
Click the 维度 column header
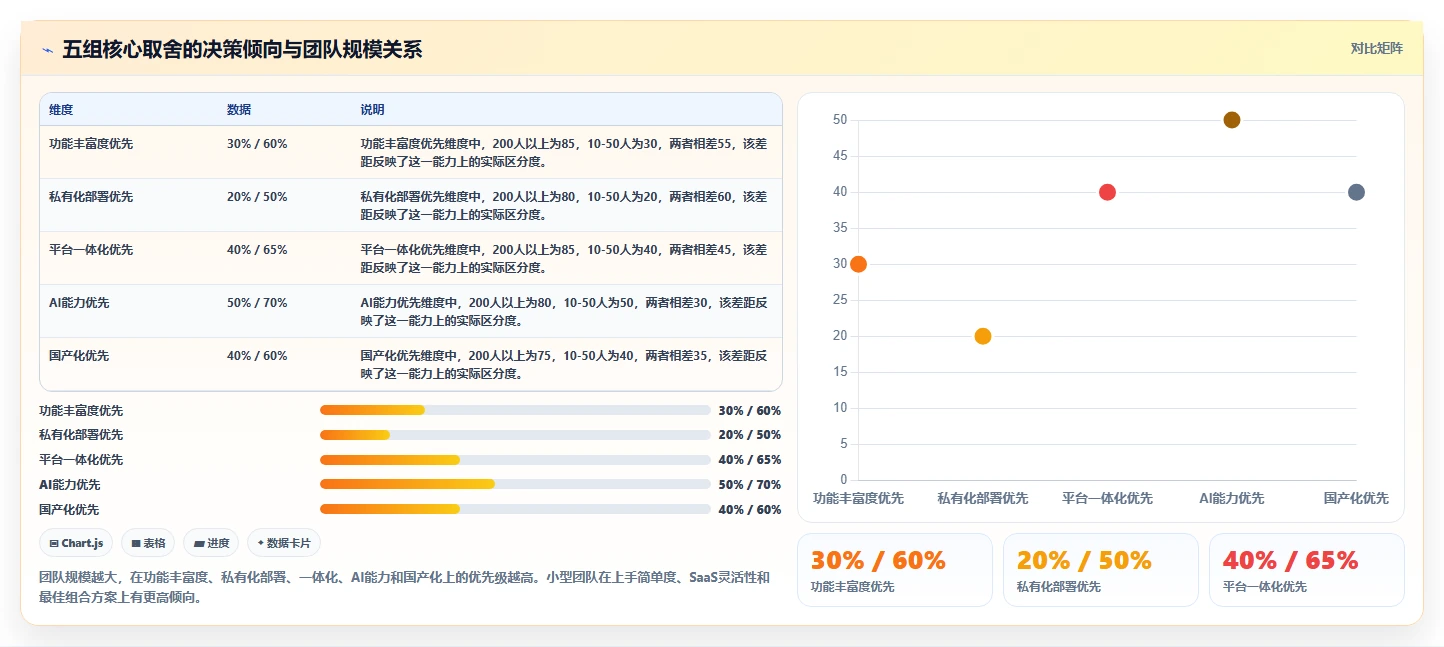(61, 110)
